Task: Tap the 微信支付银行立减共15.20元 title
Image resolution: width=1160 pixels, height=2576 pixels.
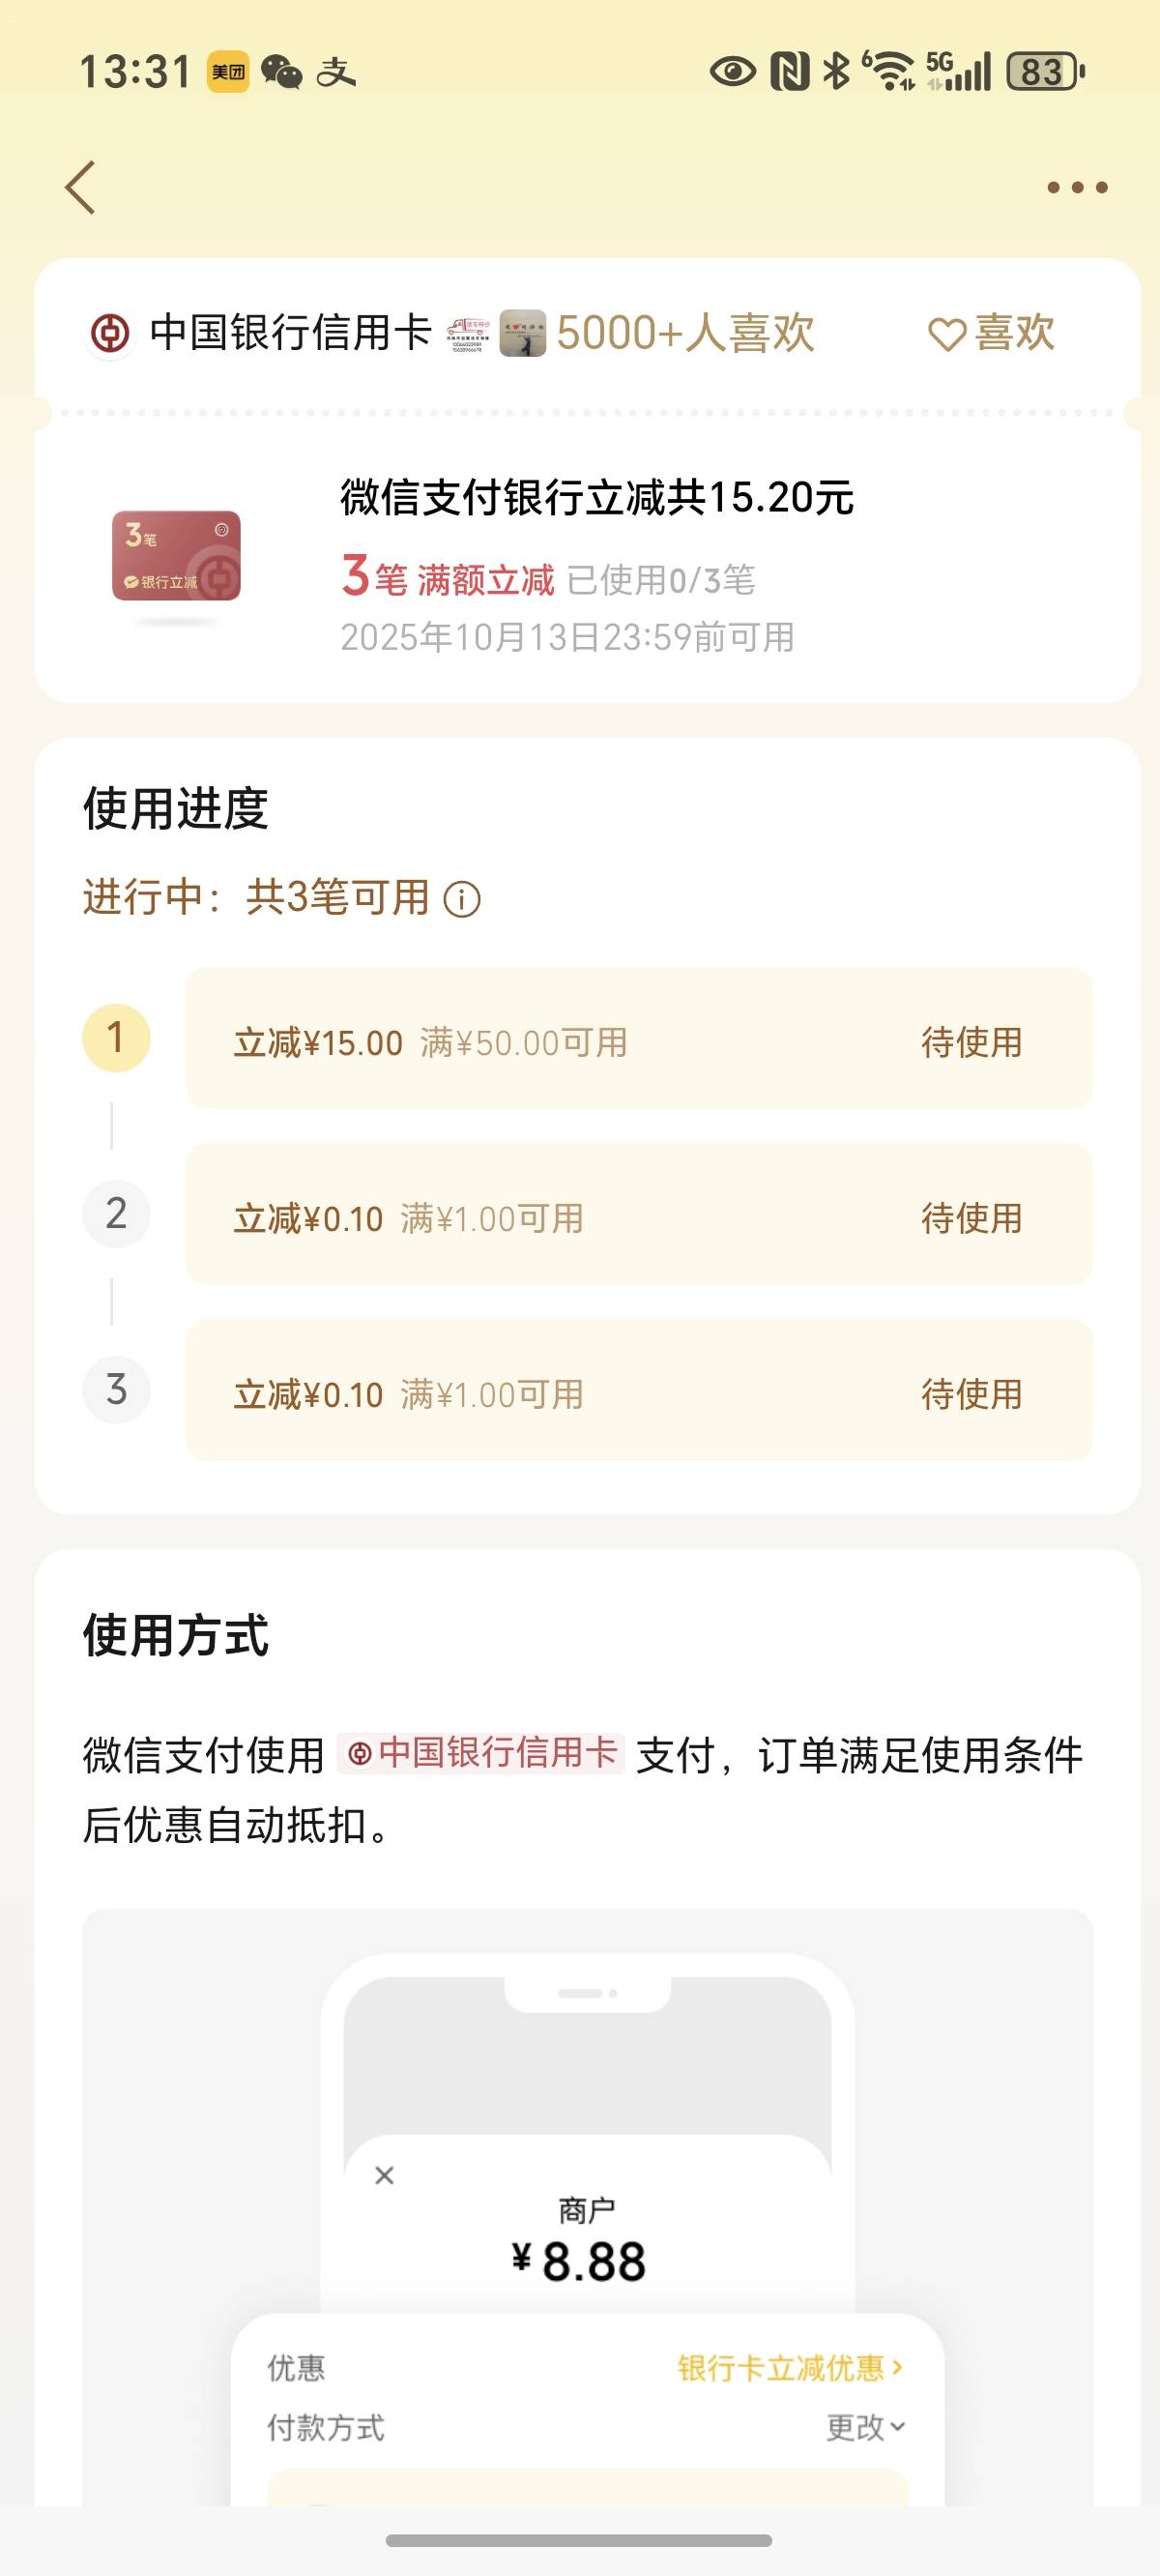Action: 597,497
